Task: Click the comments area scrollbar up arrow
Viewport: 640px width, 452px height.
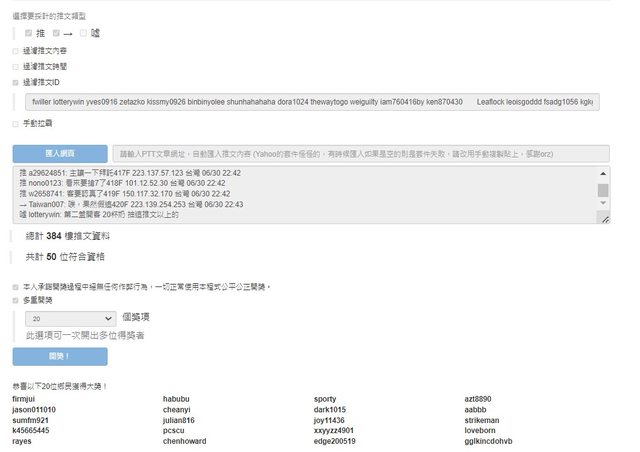Action: [603, 173]
